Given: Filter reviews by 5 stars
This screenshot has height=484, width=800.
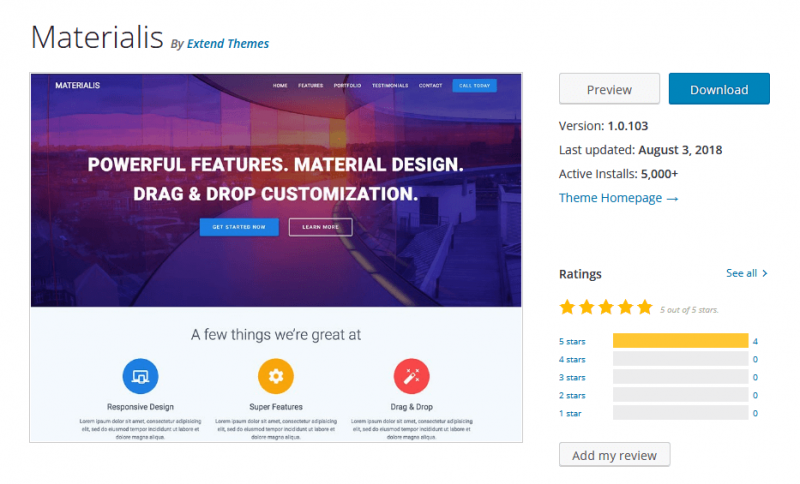Looking at the screenshot, I should click(572, 342).
